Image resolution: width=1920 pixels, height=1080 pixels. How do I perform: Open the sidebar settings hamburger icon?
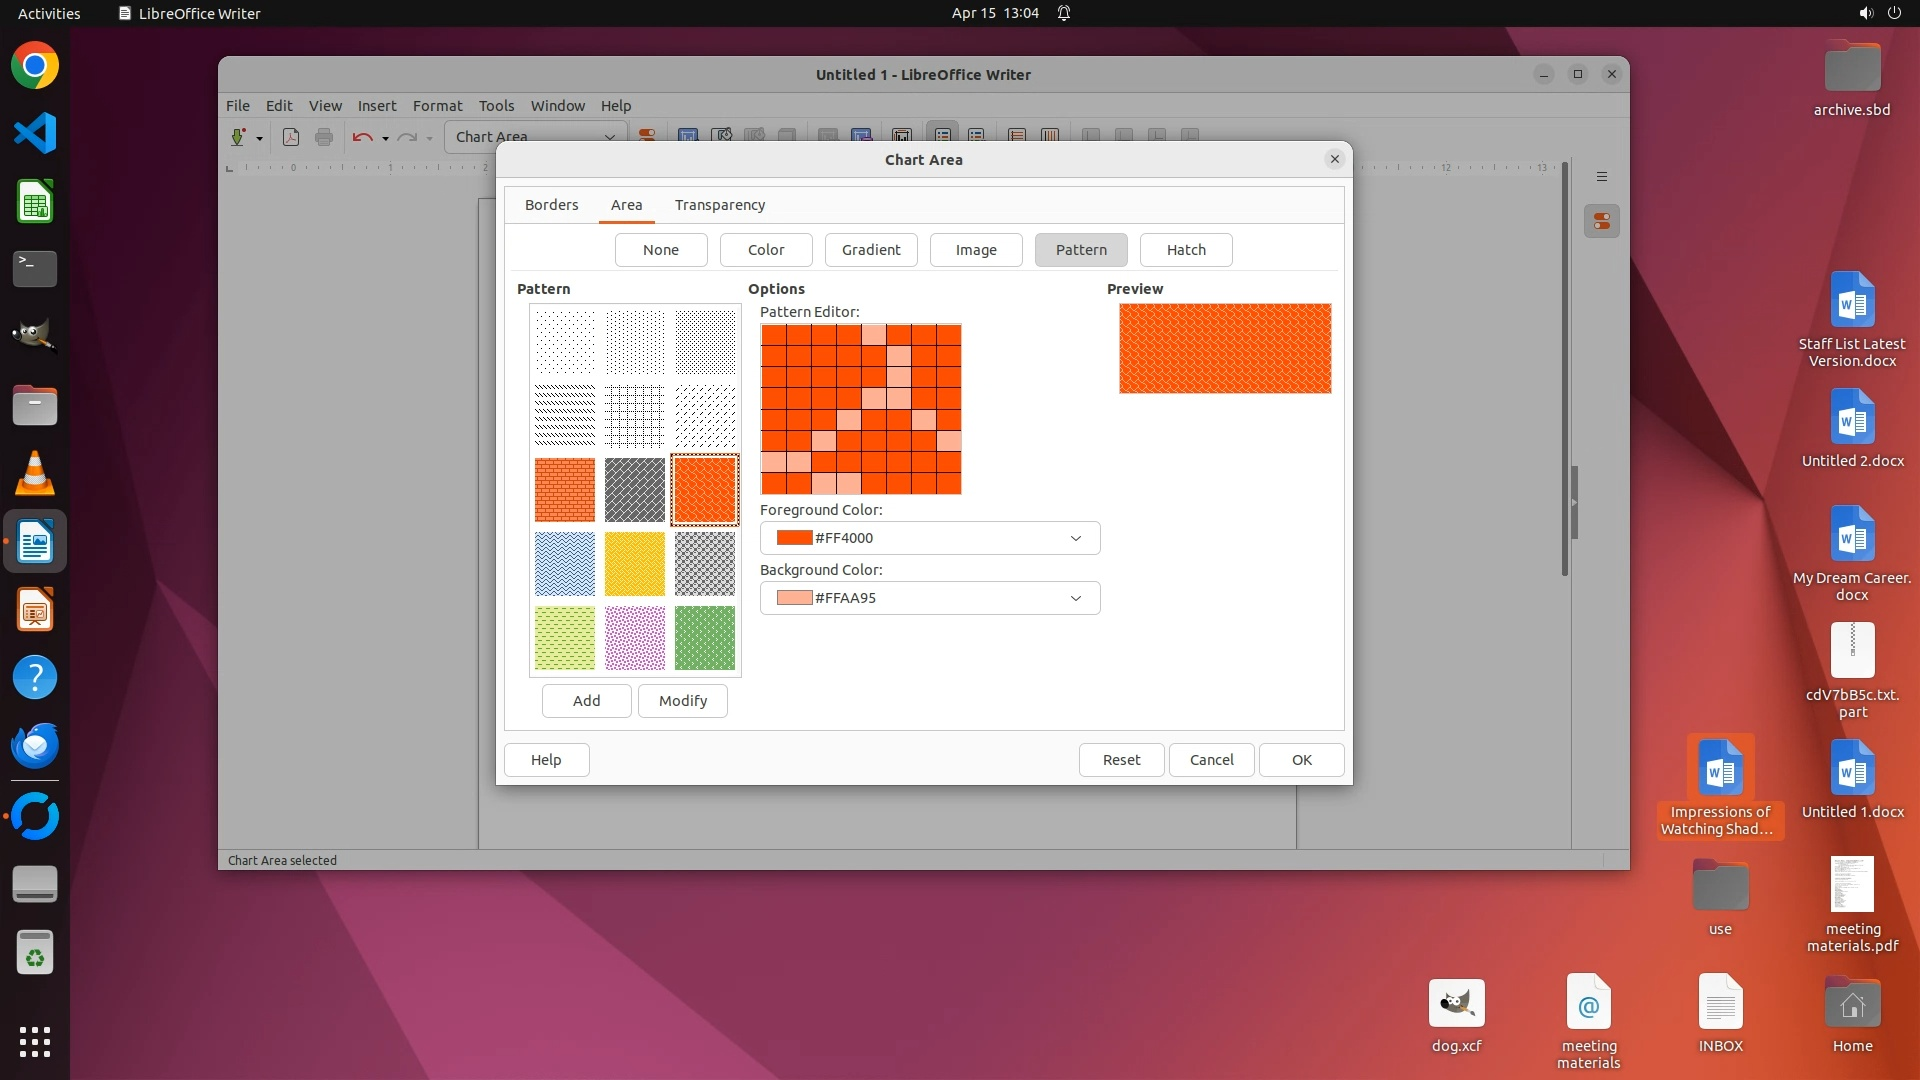tap(1602, 177)
